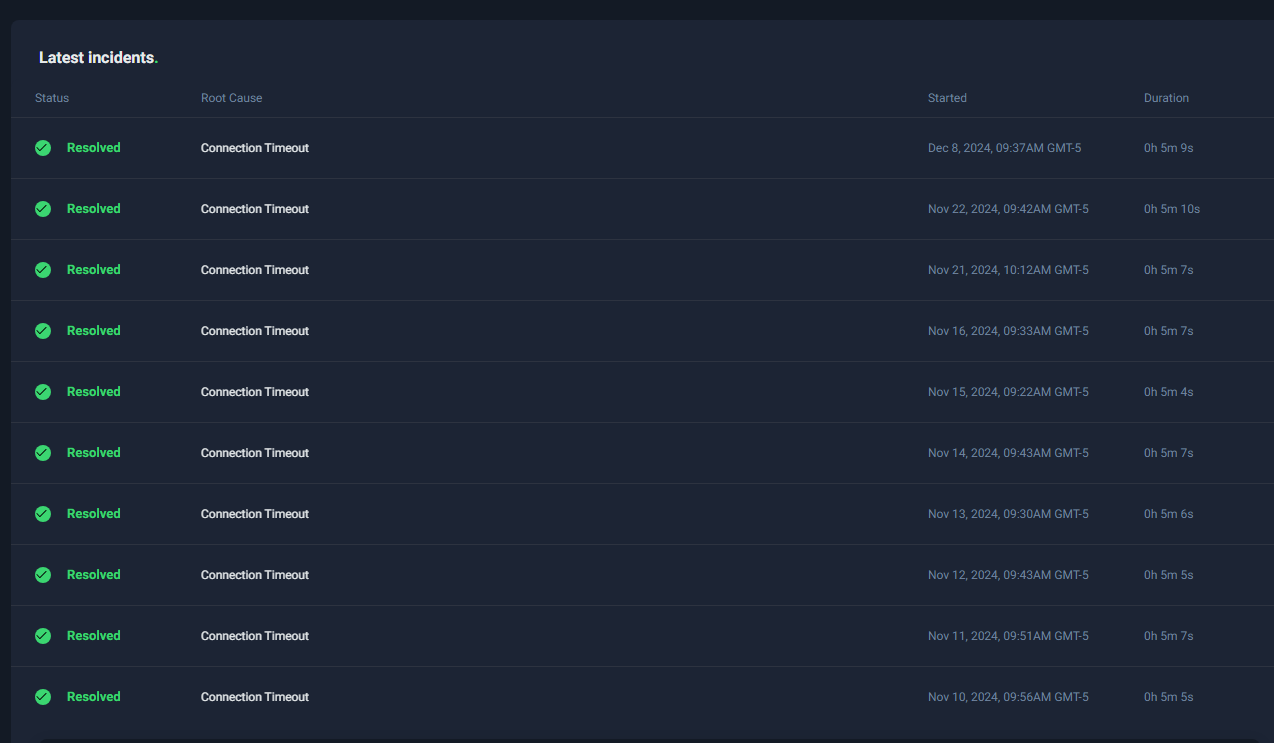The height and width of the screenshot is (743, 1274).
Task: Click the green check icon for Nov 15 incident
Action: (43, 392)
